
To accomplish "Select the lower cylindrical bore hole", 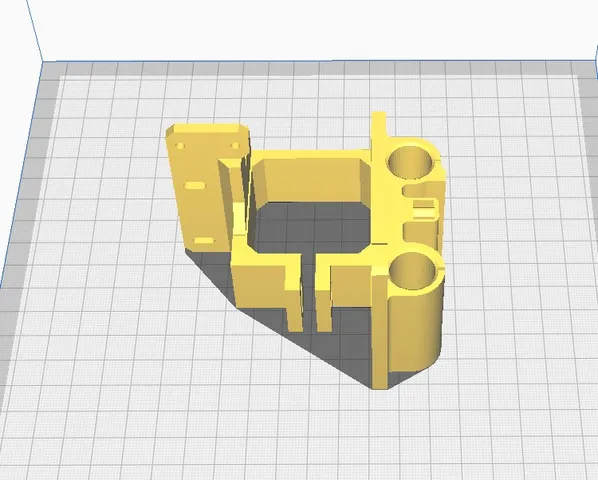I will pos(412,271).
